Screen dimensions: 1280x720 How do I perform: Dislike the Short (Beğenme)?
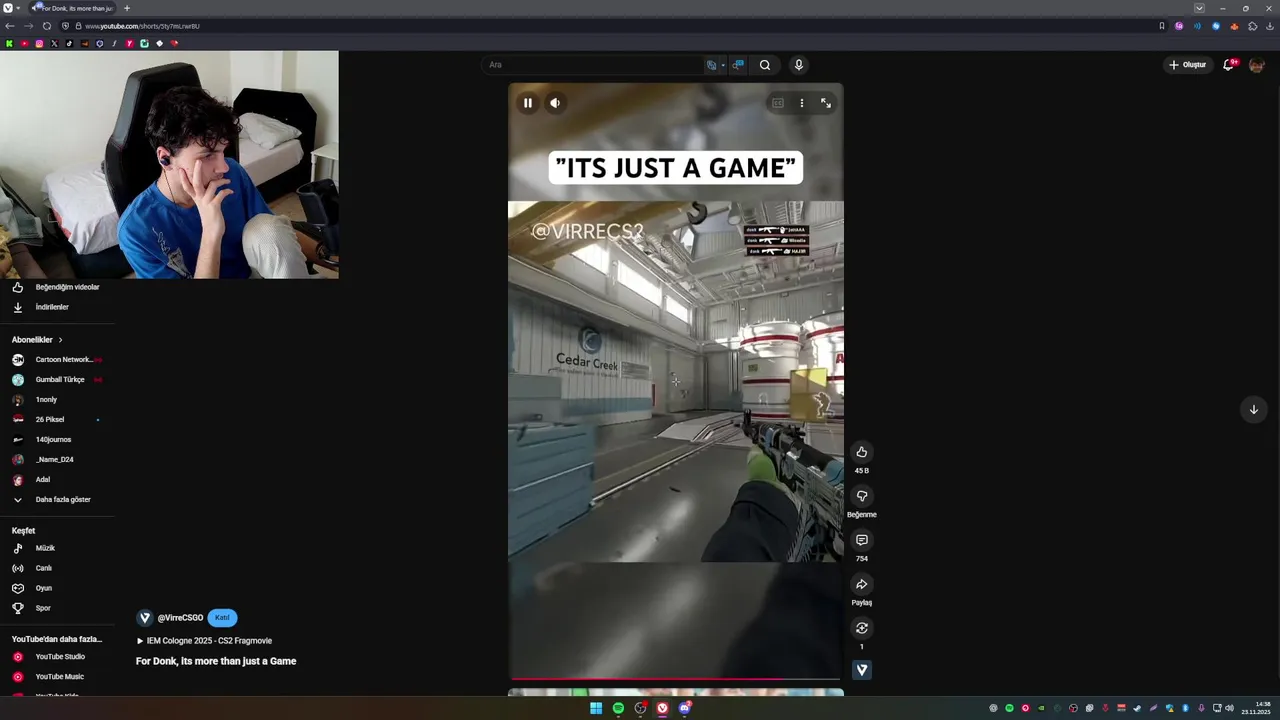[861, 496]
